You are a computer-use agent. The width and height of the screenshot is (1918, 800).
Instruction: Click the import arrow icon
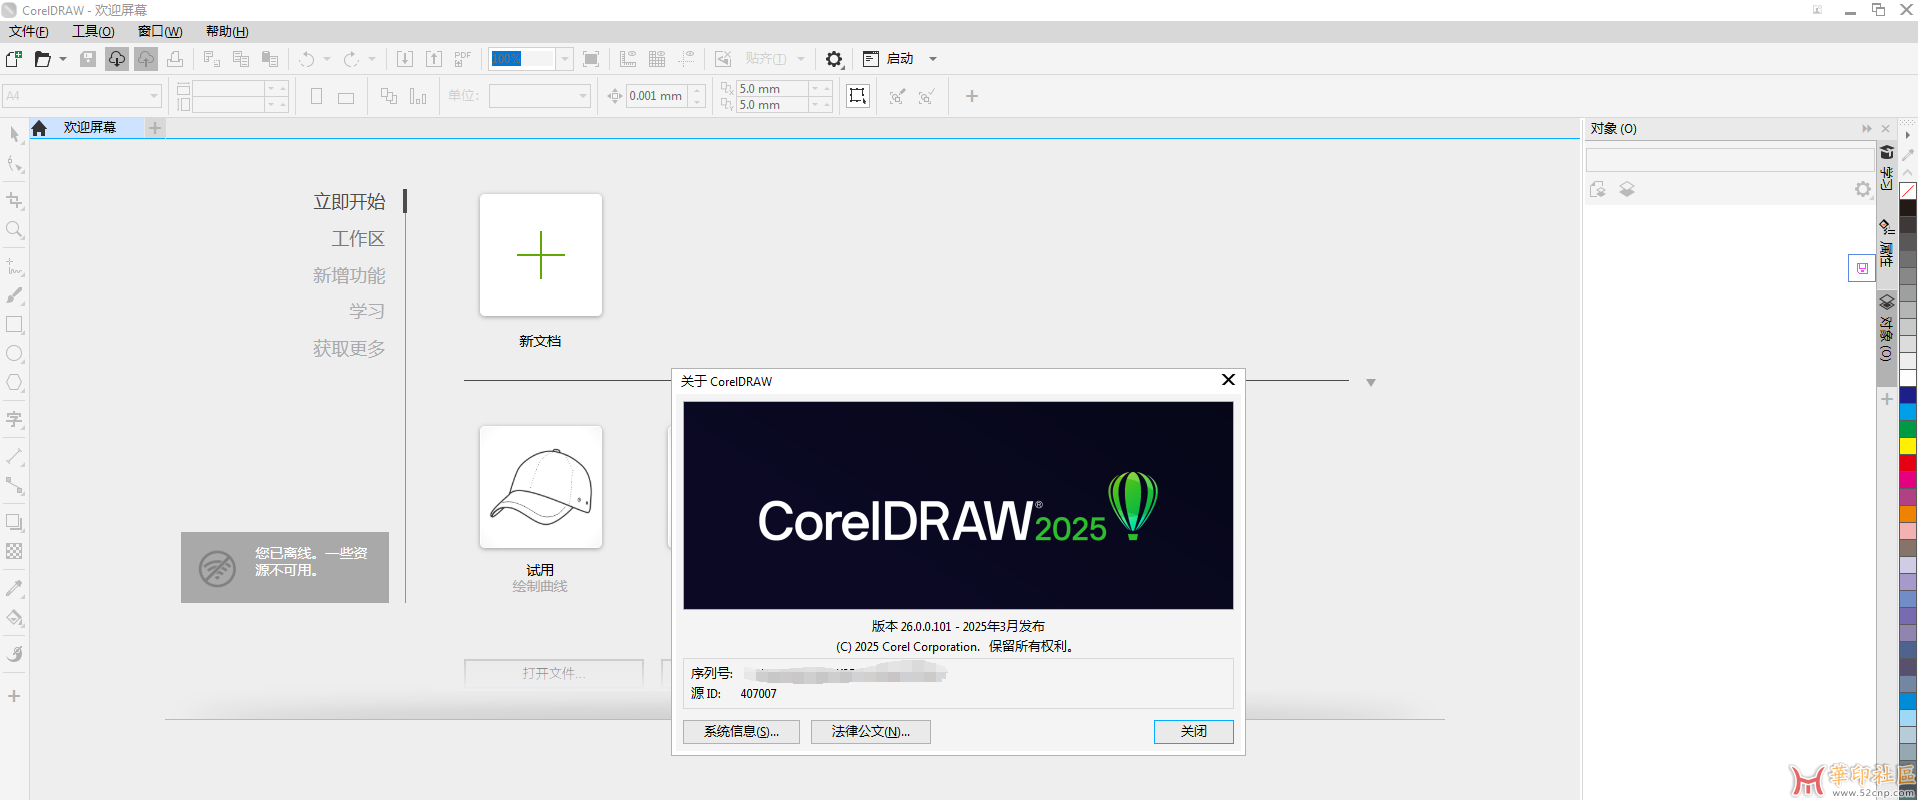click(405, 59)
